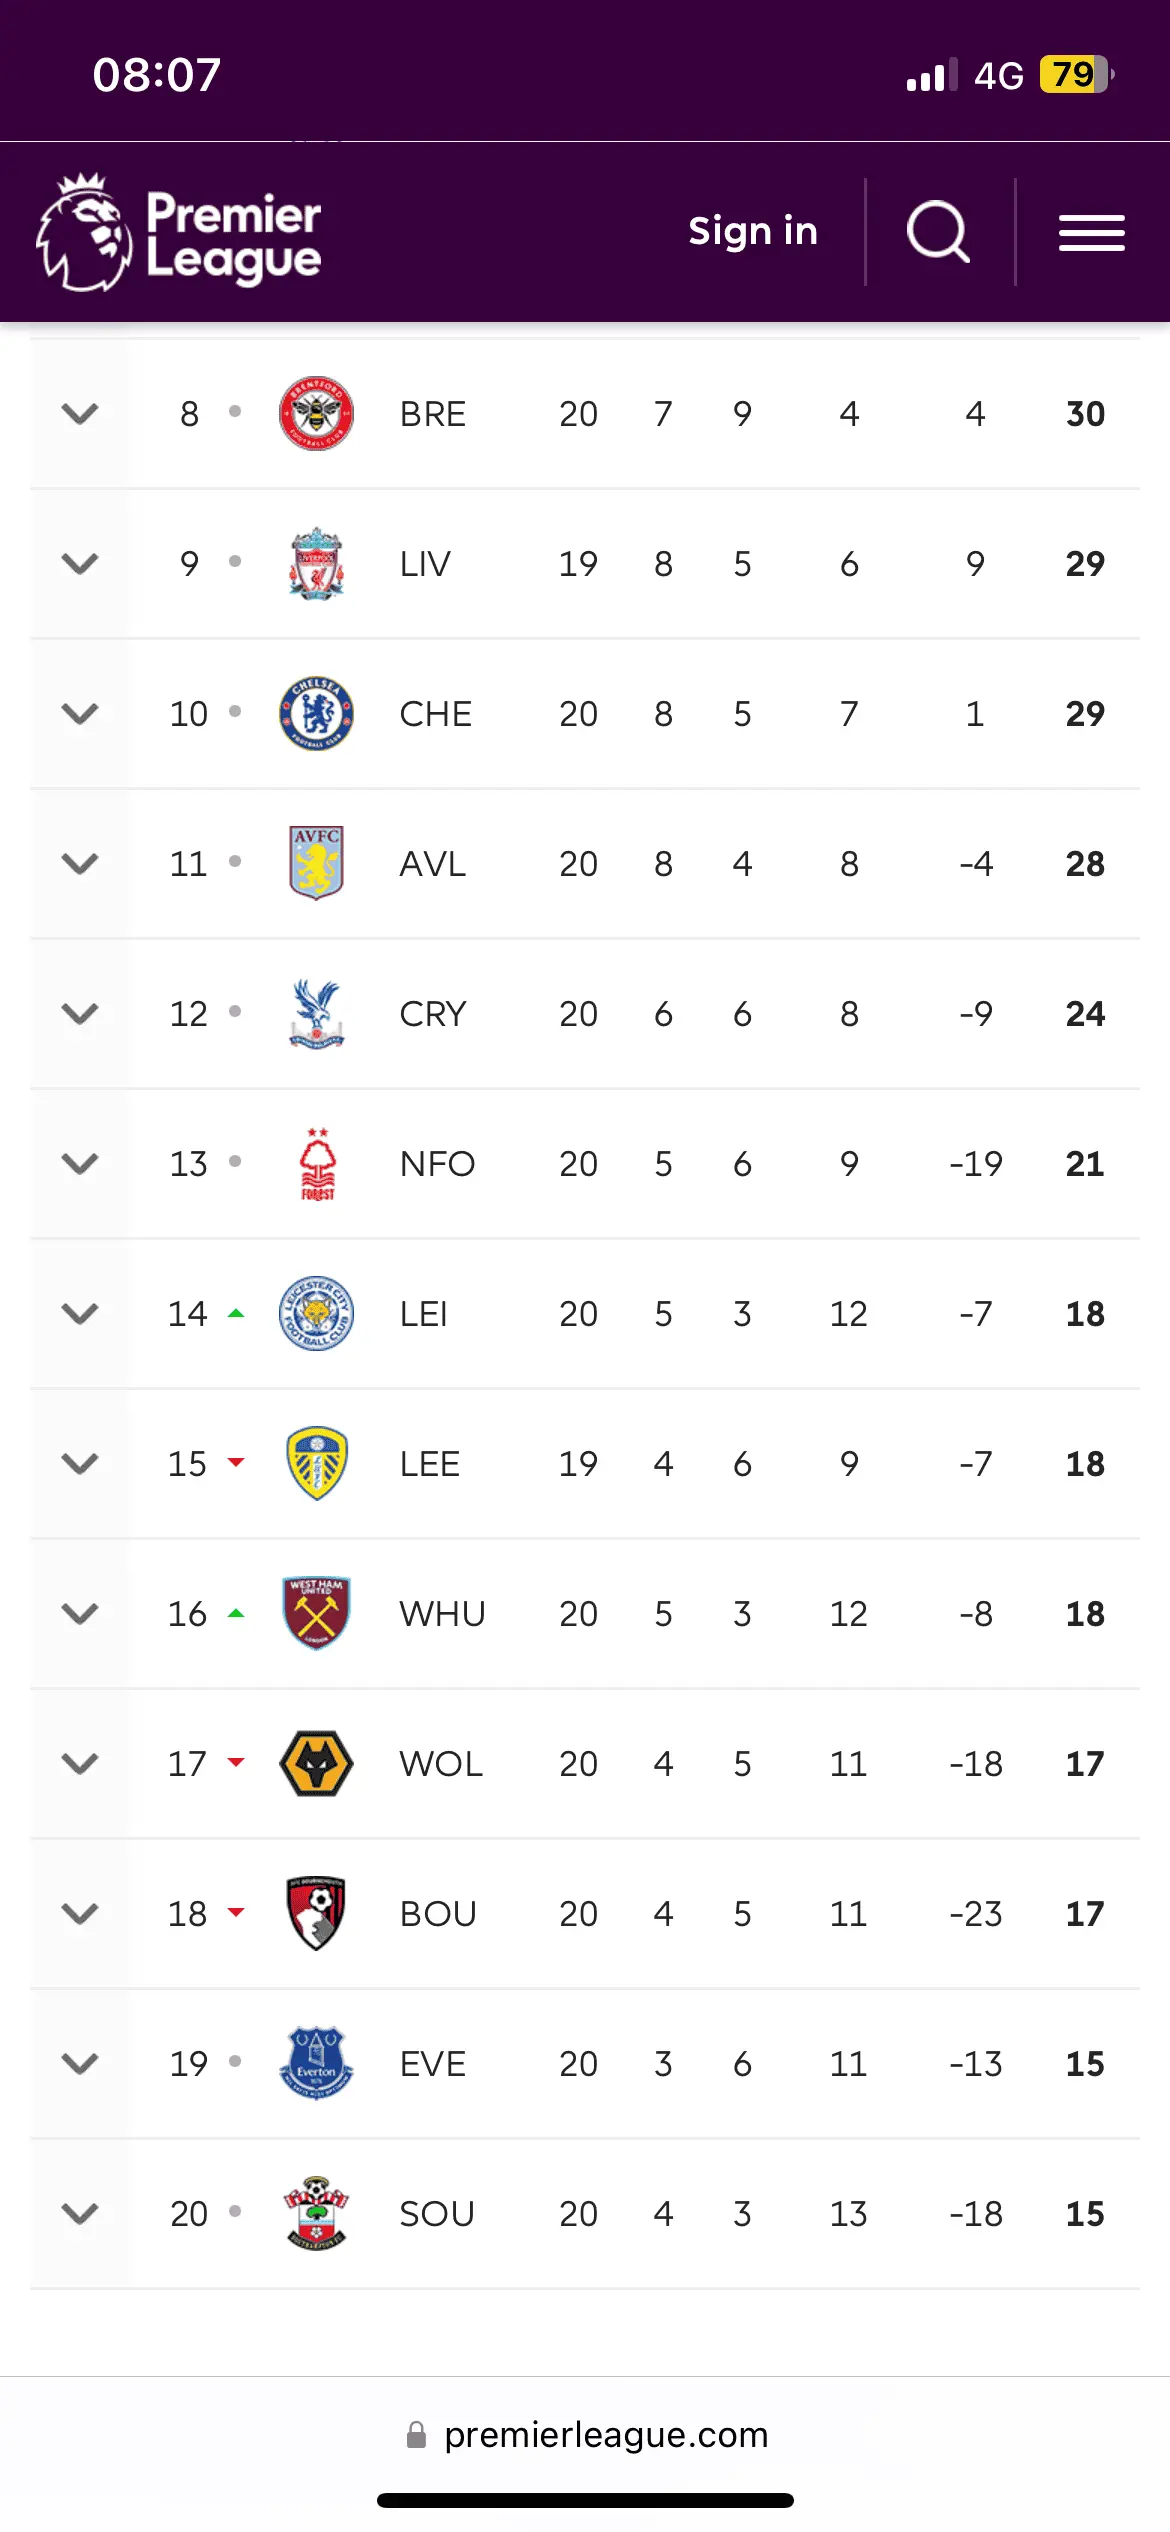The width and height of the screenshot is (1170, 2532).
Task: Expand the Leicester row chevron
Action: pos(80,1314)
